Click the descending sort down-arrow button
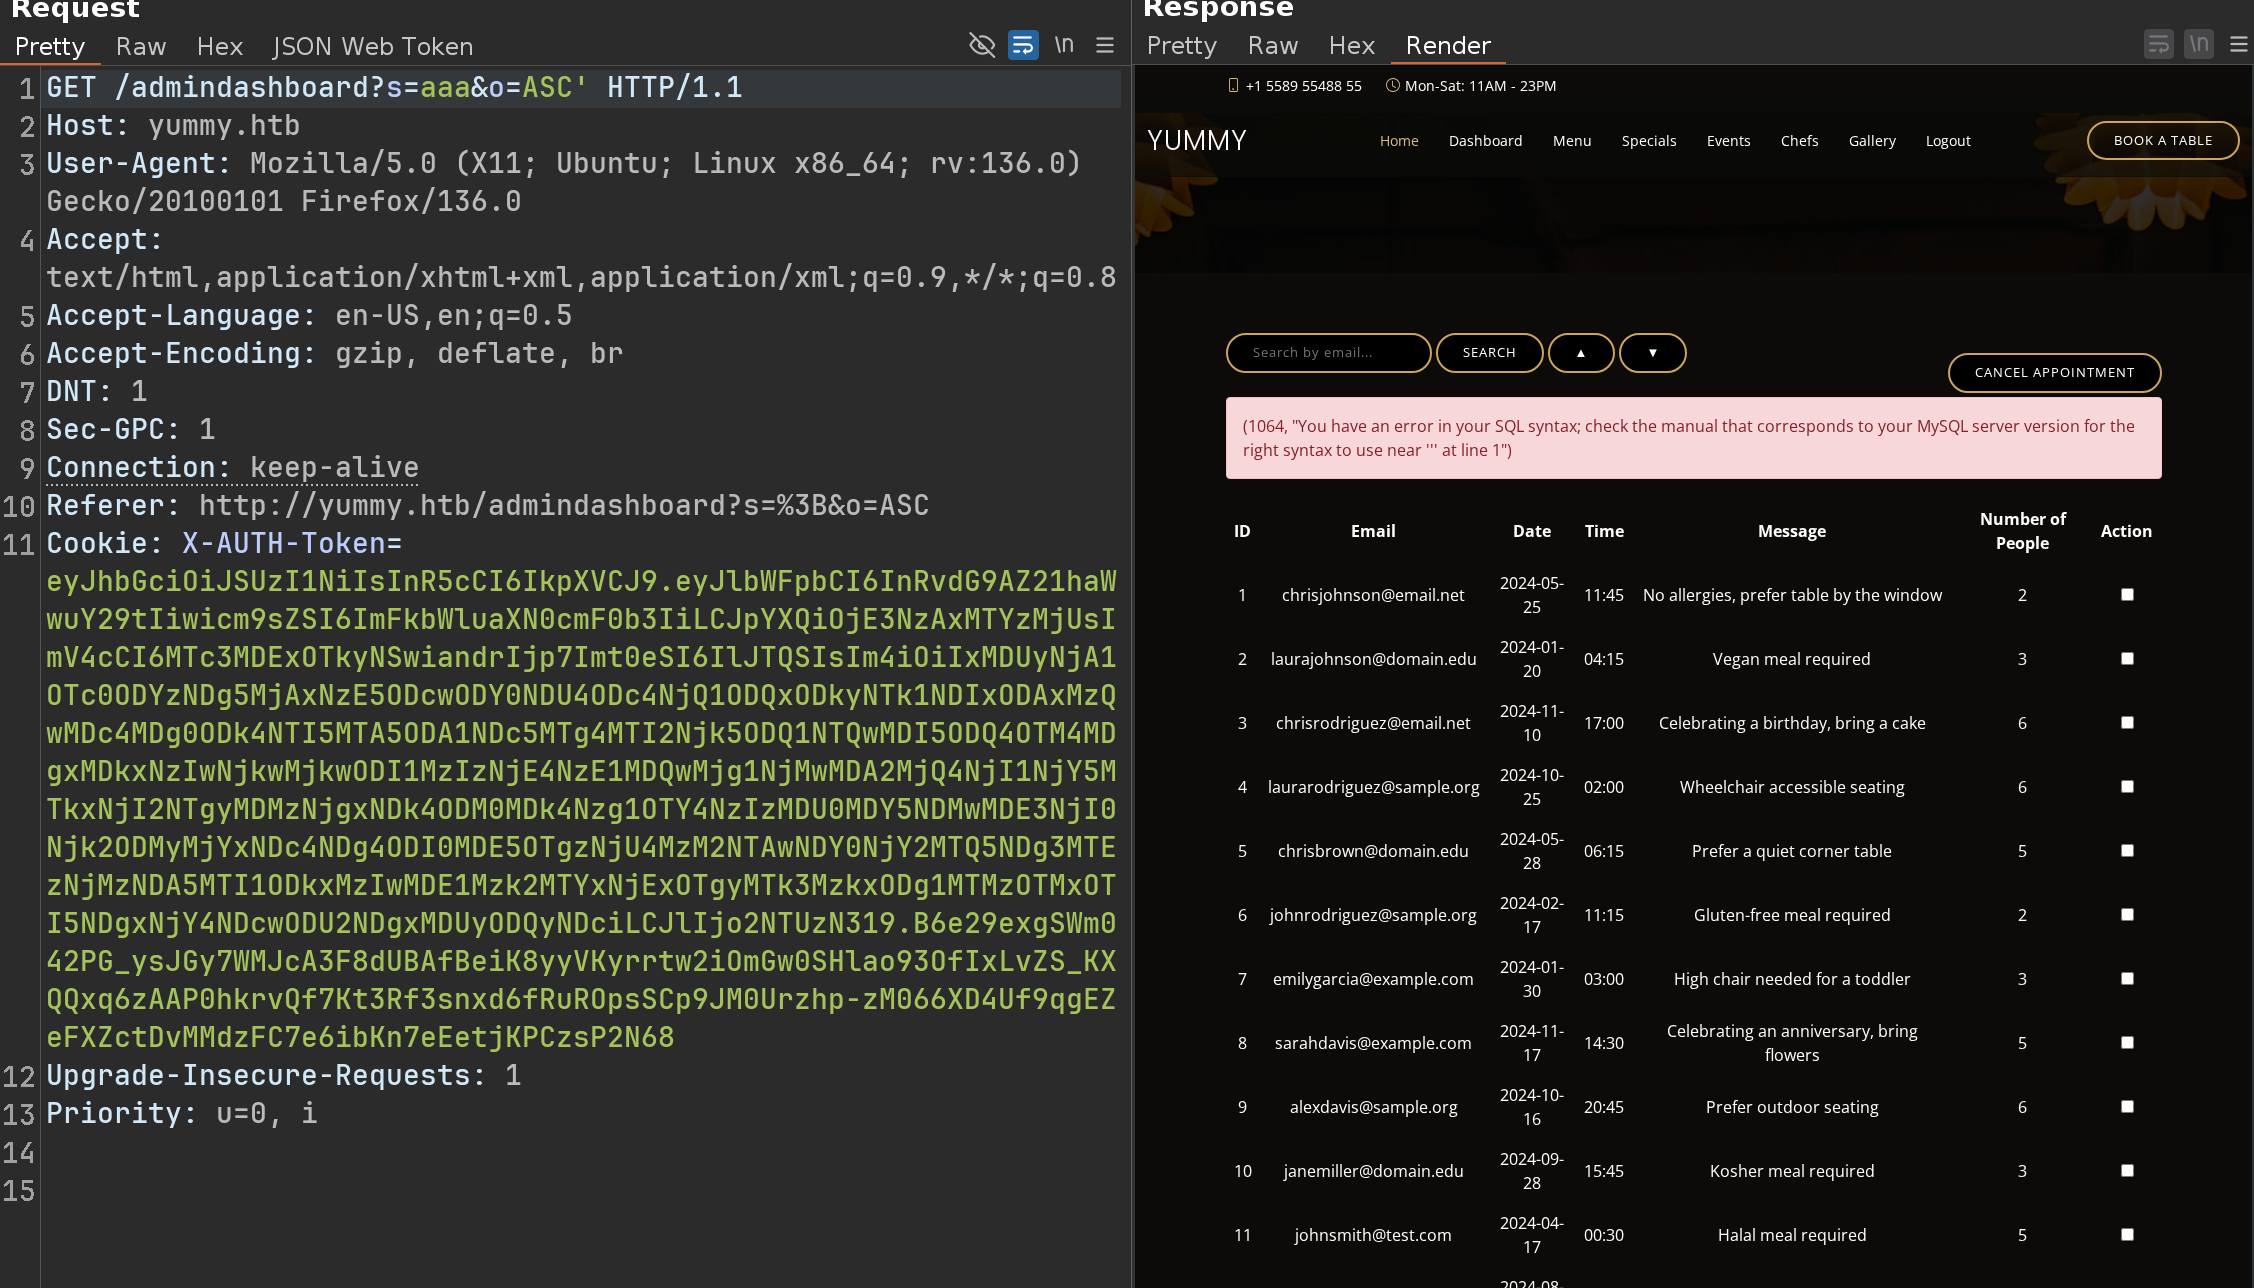 [x=1652, y=353]
